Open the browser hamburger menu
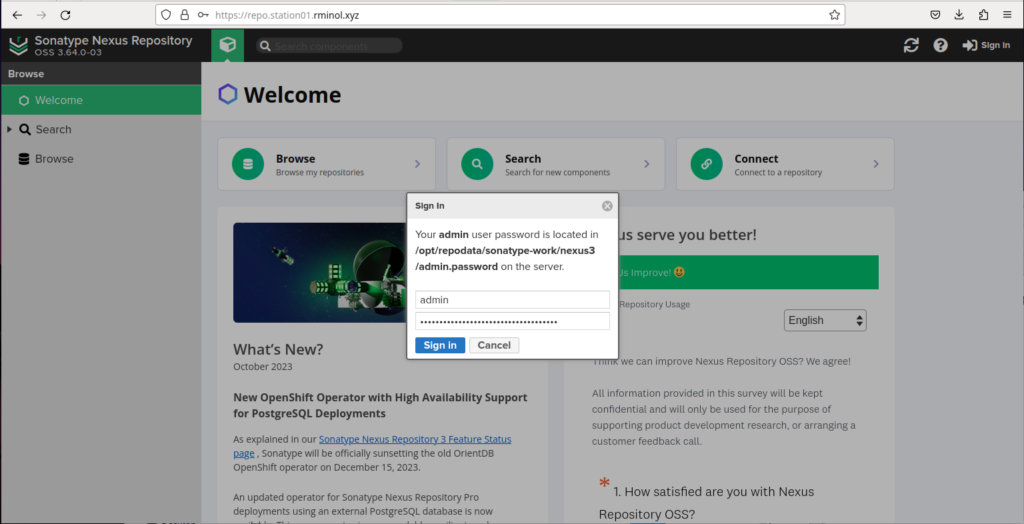The width and height of the screenshot is (1024, 524). (x=1008, y=15)
